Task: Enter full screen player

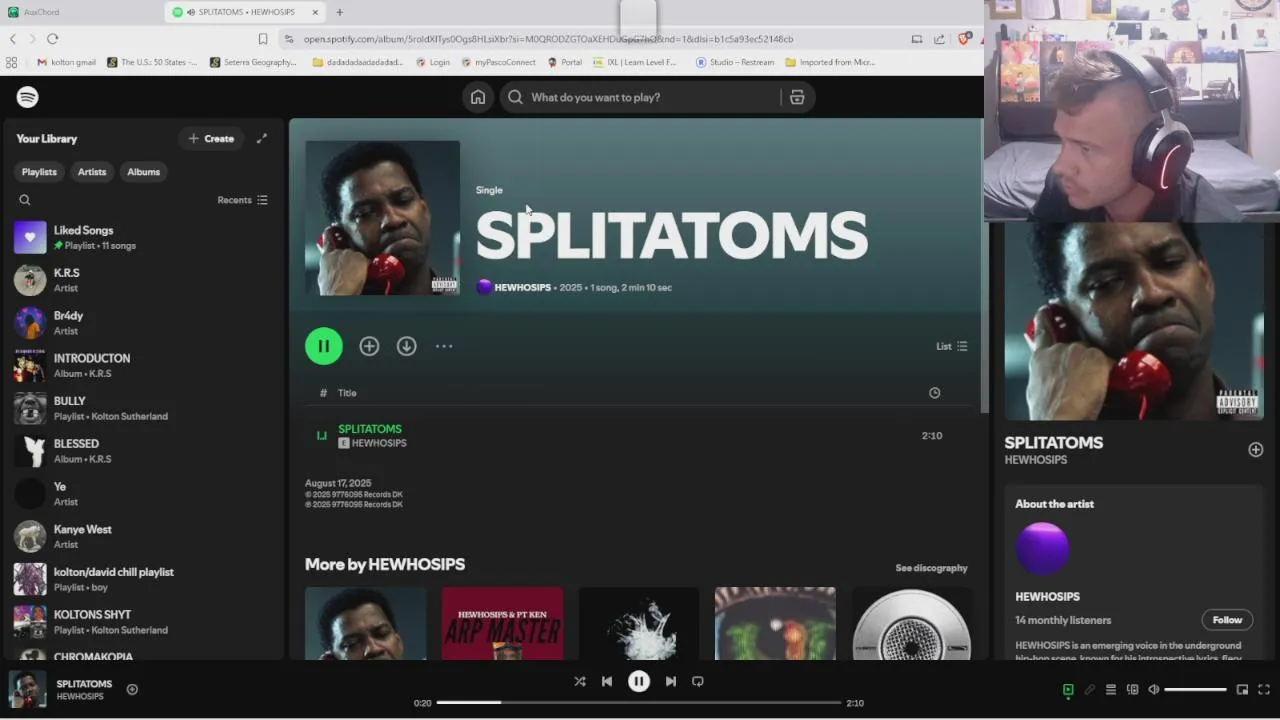Action: click(x=1264, y=689)
